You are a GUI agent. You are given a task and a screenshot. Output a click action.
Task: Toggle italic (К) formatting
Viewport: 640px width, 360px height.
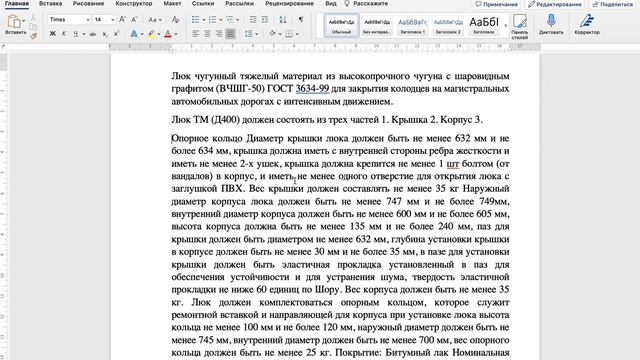(64, 34)
